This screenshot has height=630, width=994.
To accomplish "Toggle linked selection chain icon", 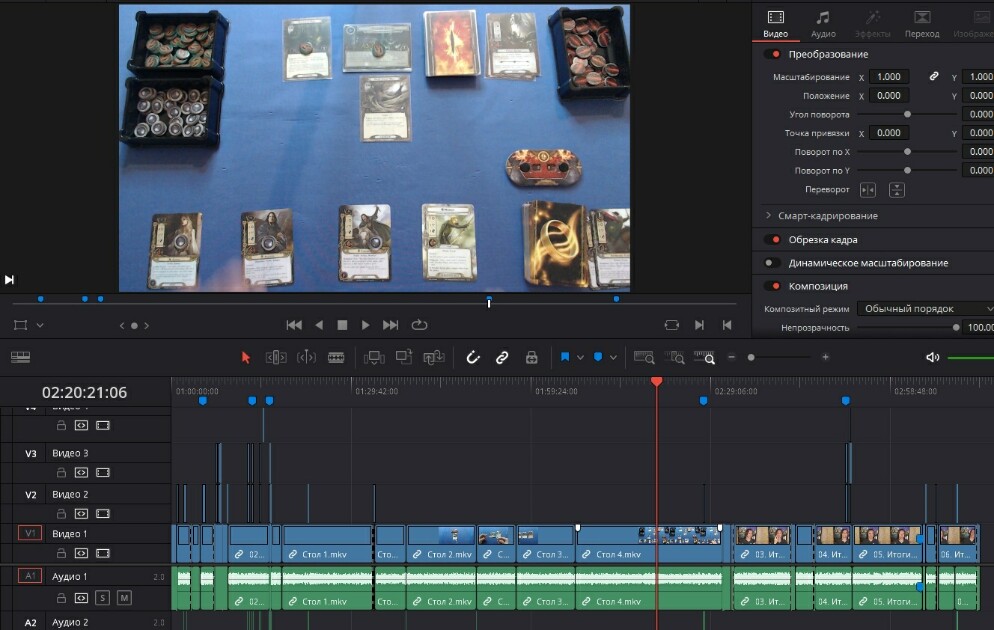I will pos(502,357).
